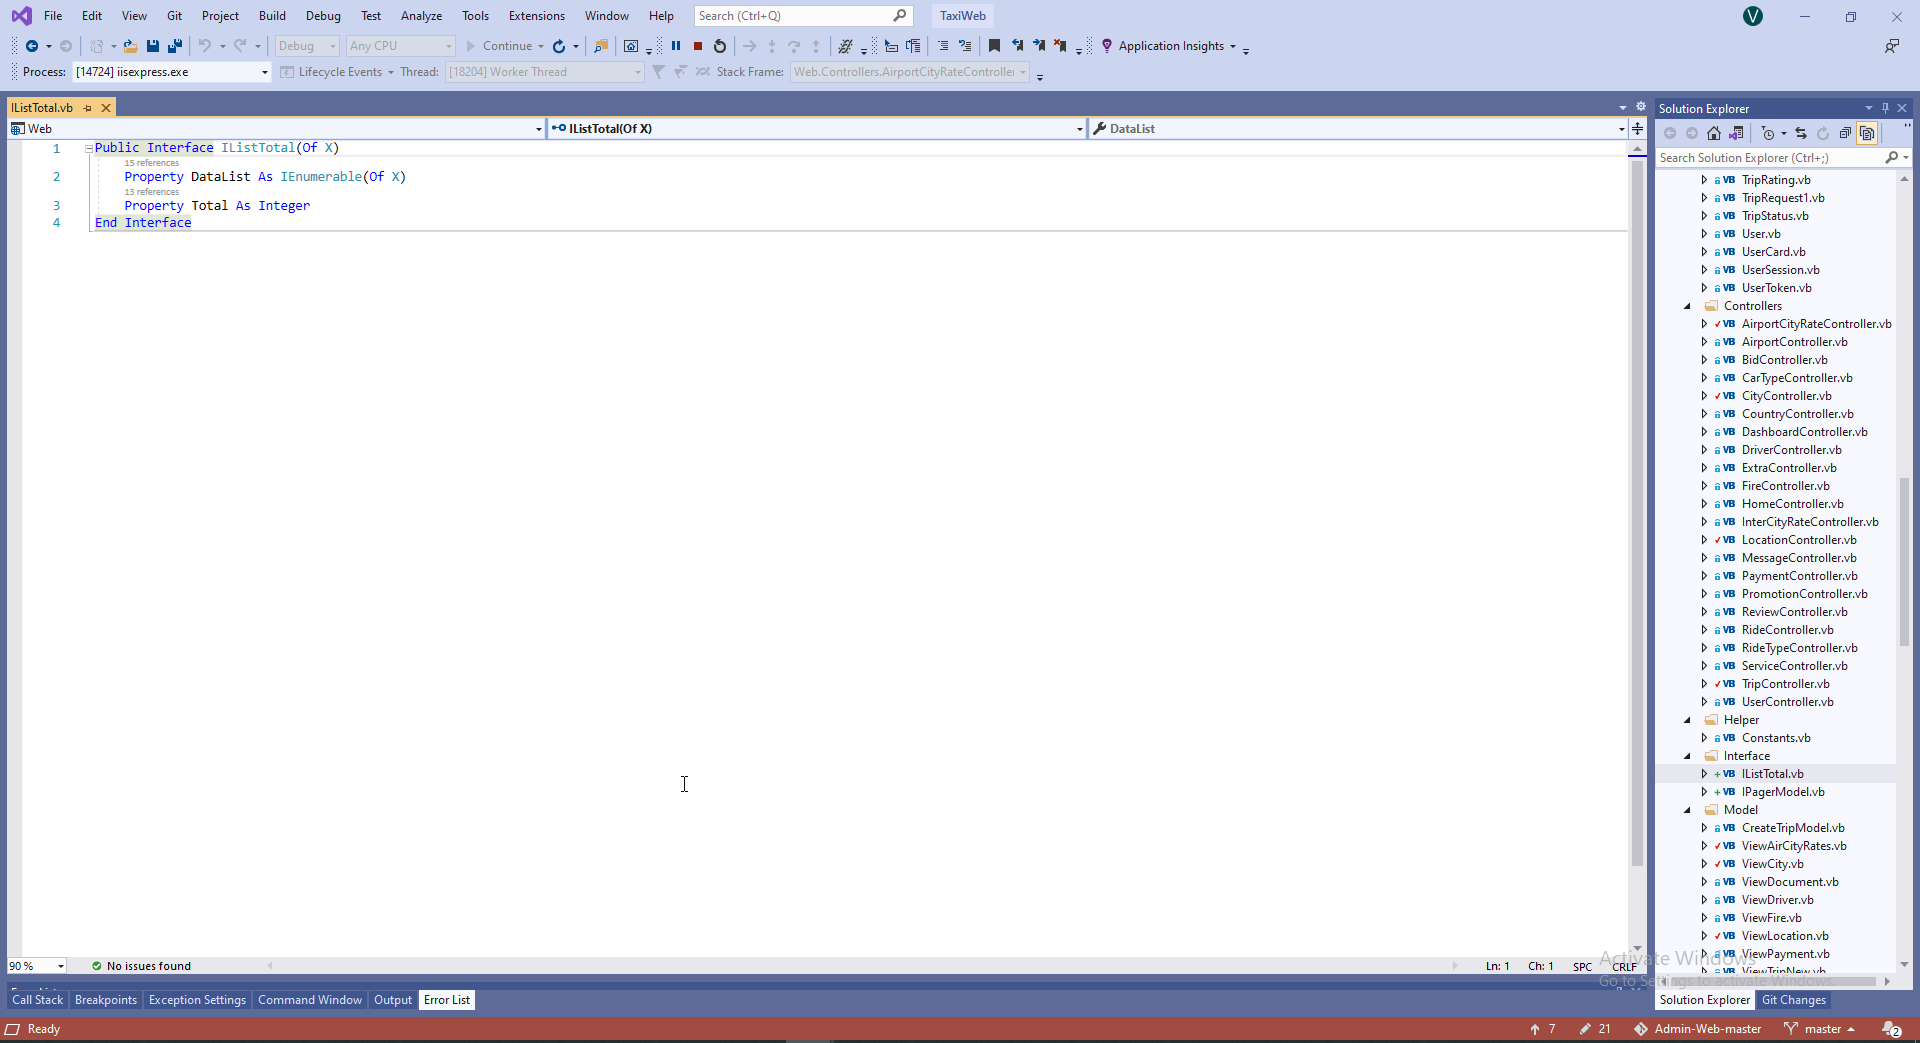The width and height of the screenshot is (1920, 1043).
Task: Open the Build menu
Action: (x=272, y=16)
